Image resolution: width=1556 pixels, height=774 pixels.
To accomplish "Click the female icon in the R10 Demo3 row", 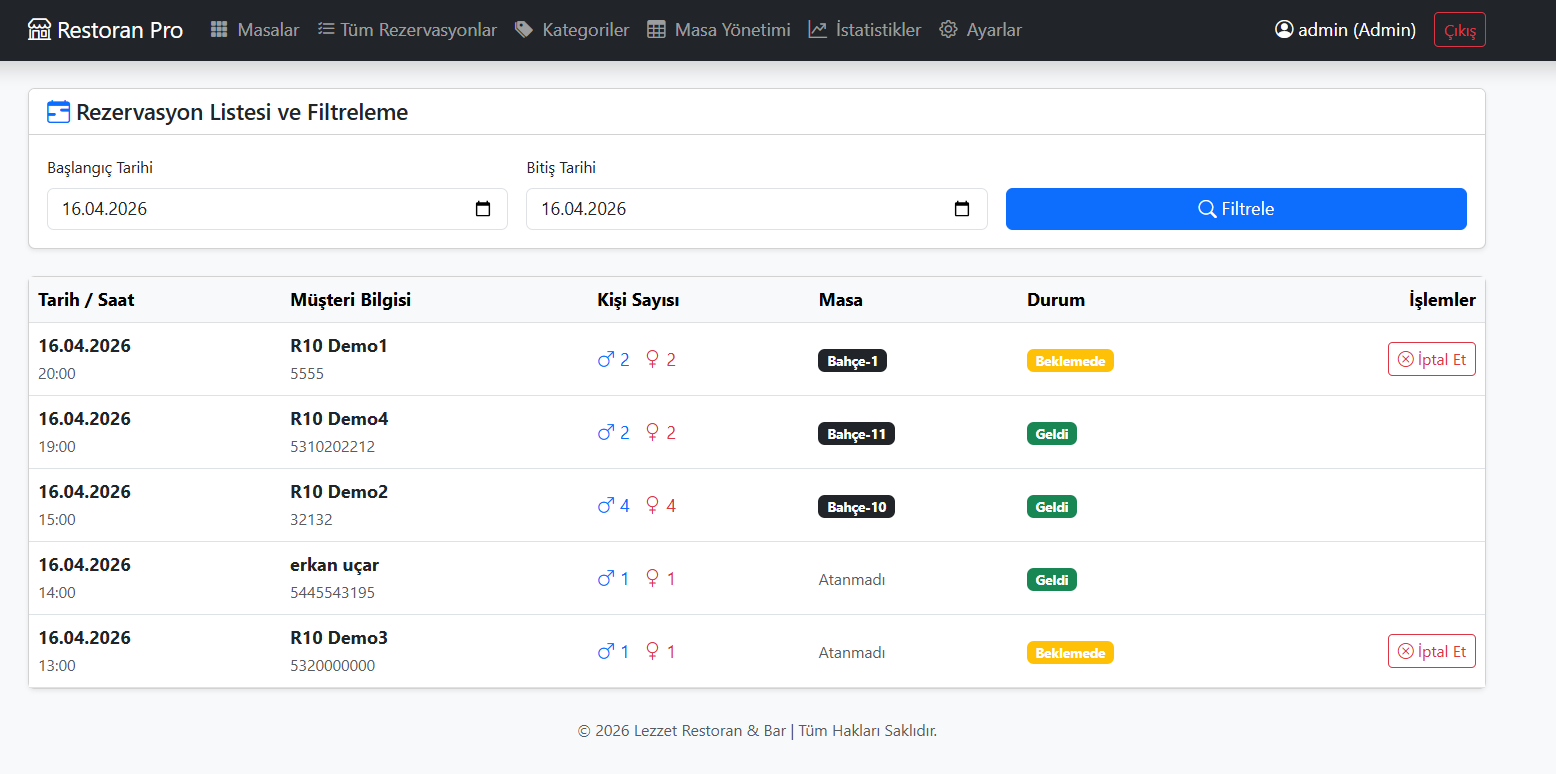I will [x=653, y=651].
